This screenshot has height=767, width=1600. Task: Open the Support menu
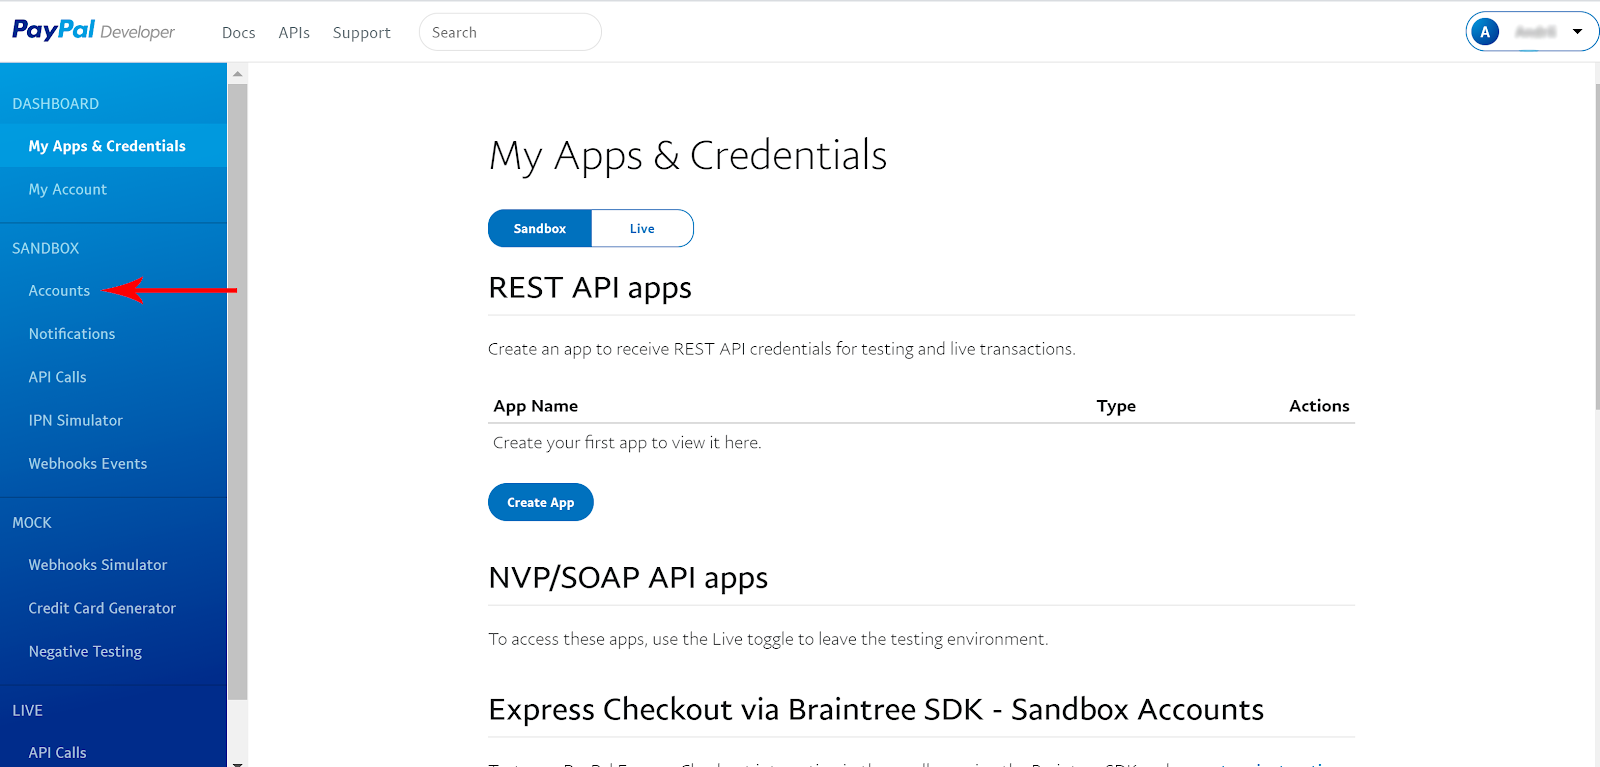pos(362,33)
